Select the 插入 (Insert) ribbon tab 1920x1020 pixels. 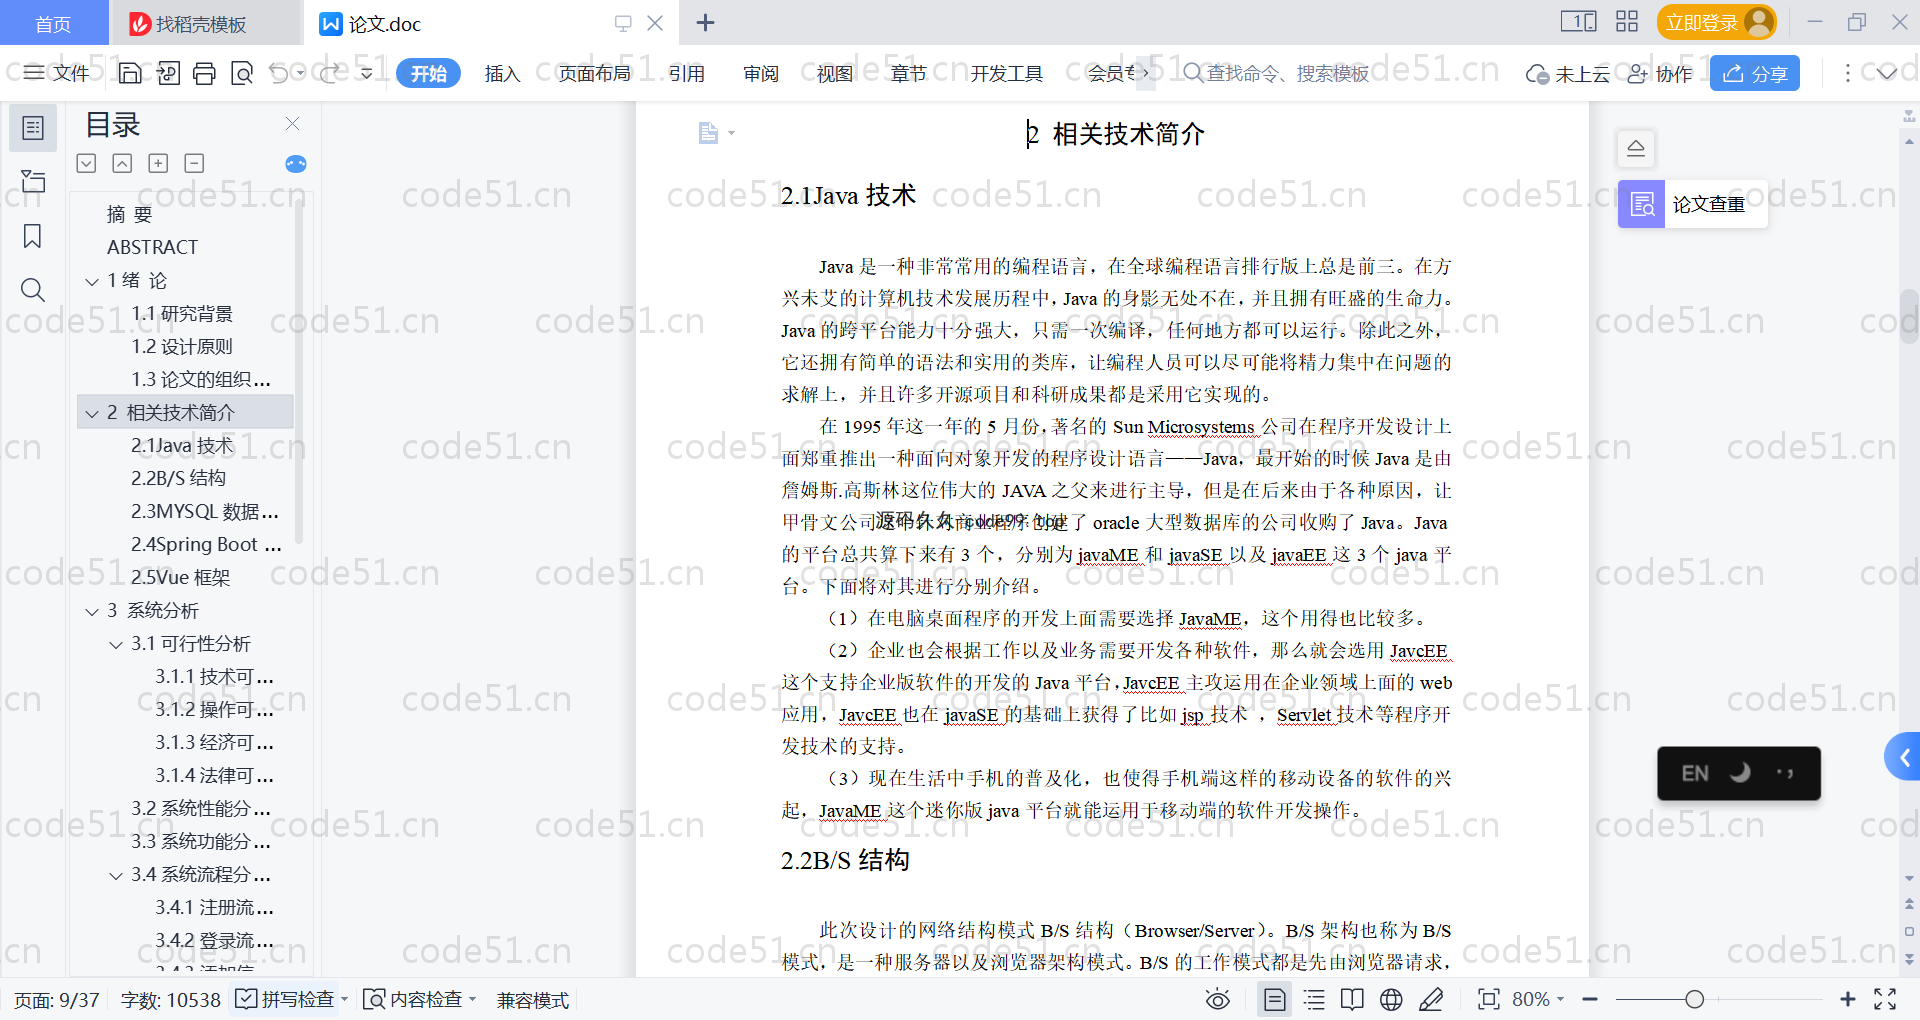[x=502, y=73]
